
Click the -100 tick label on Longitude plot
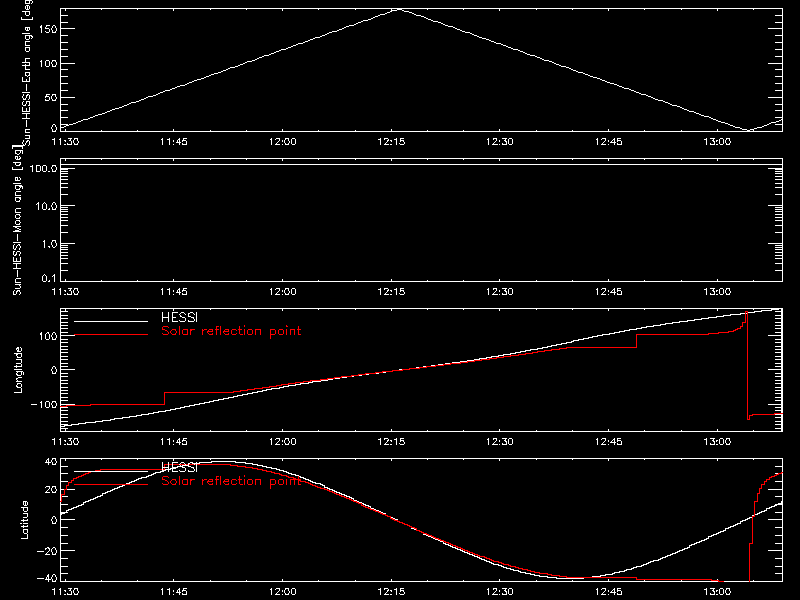[x=44, y=404]
